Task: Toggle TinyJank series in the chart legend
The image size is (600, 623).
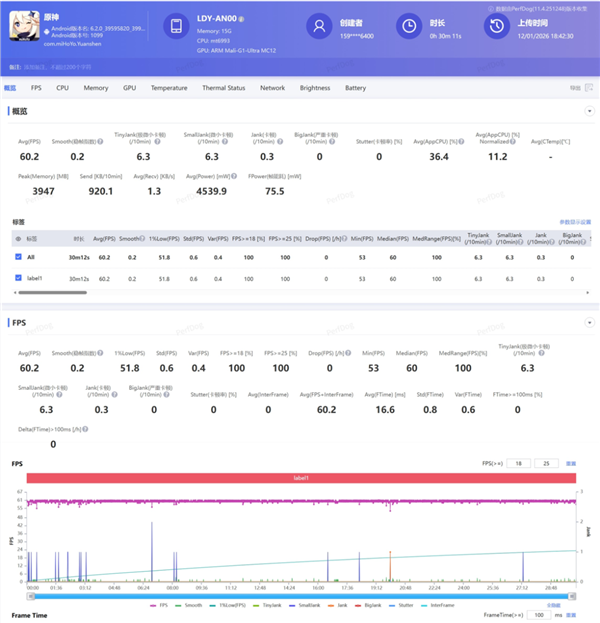Action: click(x=267, y=605)
